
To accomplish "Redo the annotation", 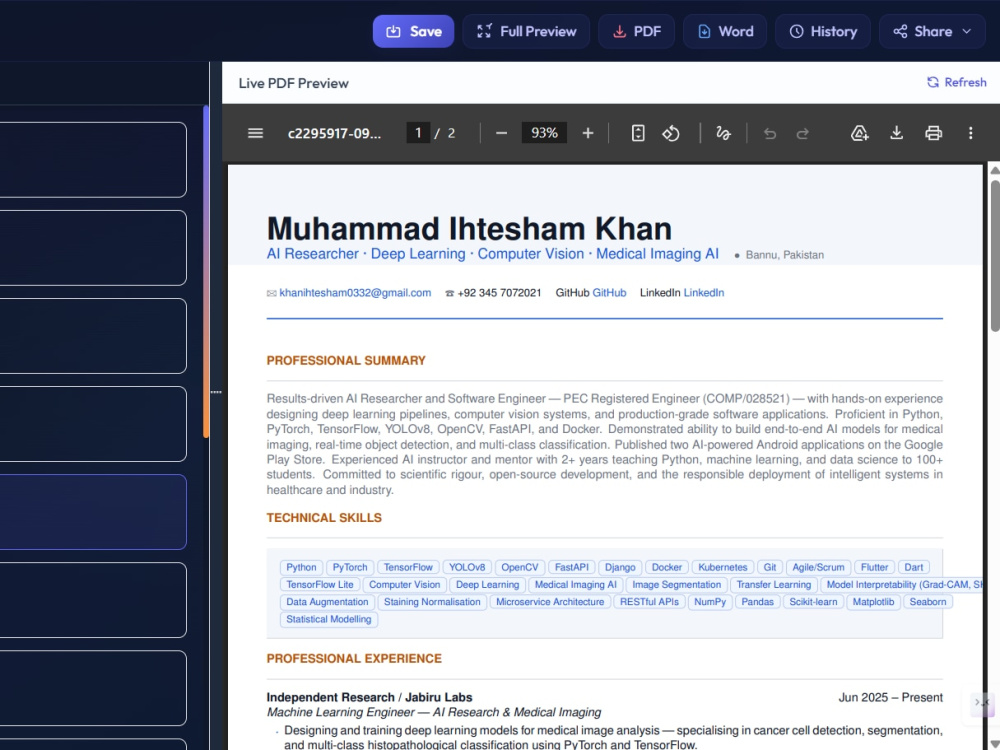I will pos(803,133).
